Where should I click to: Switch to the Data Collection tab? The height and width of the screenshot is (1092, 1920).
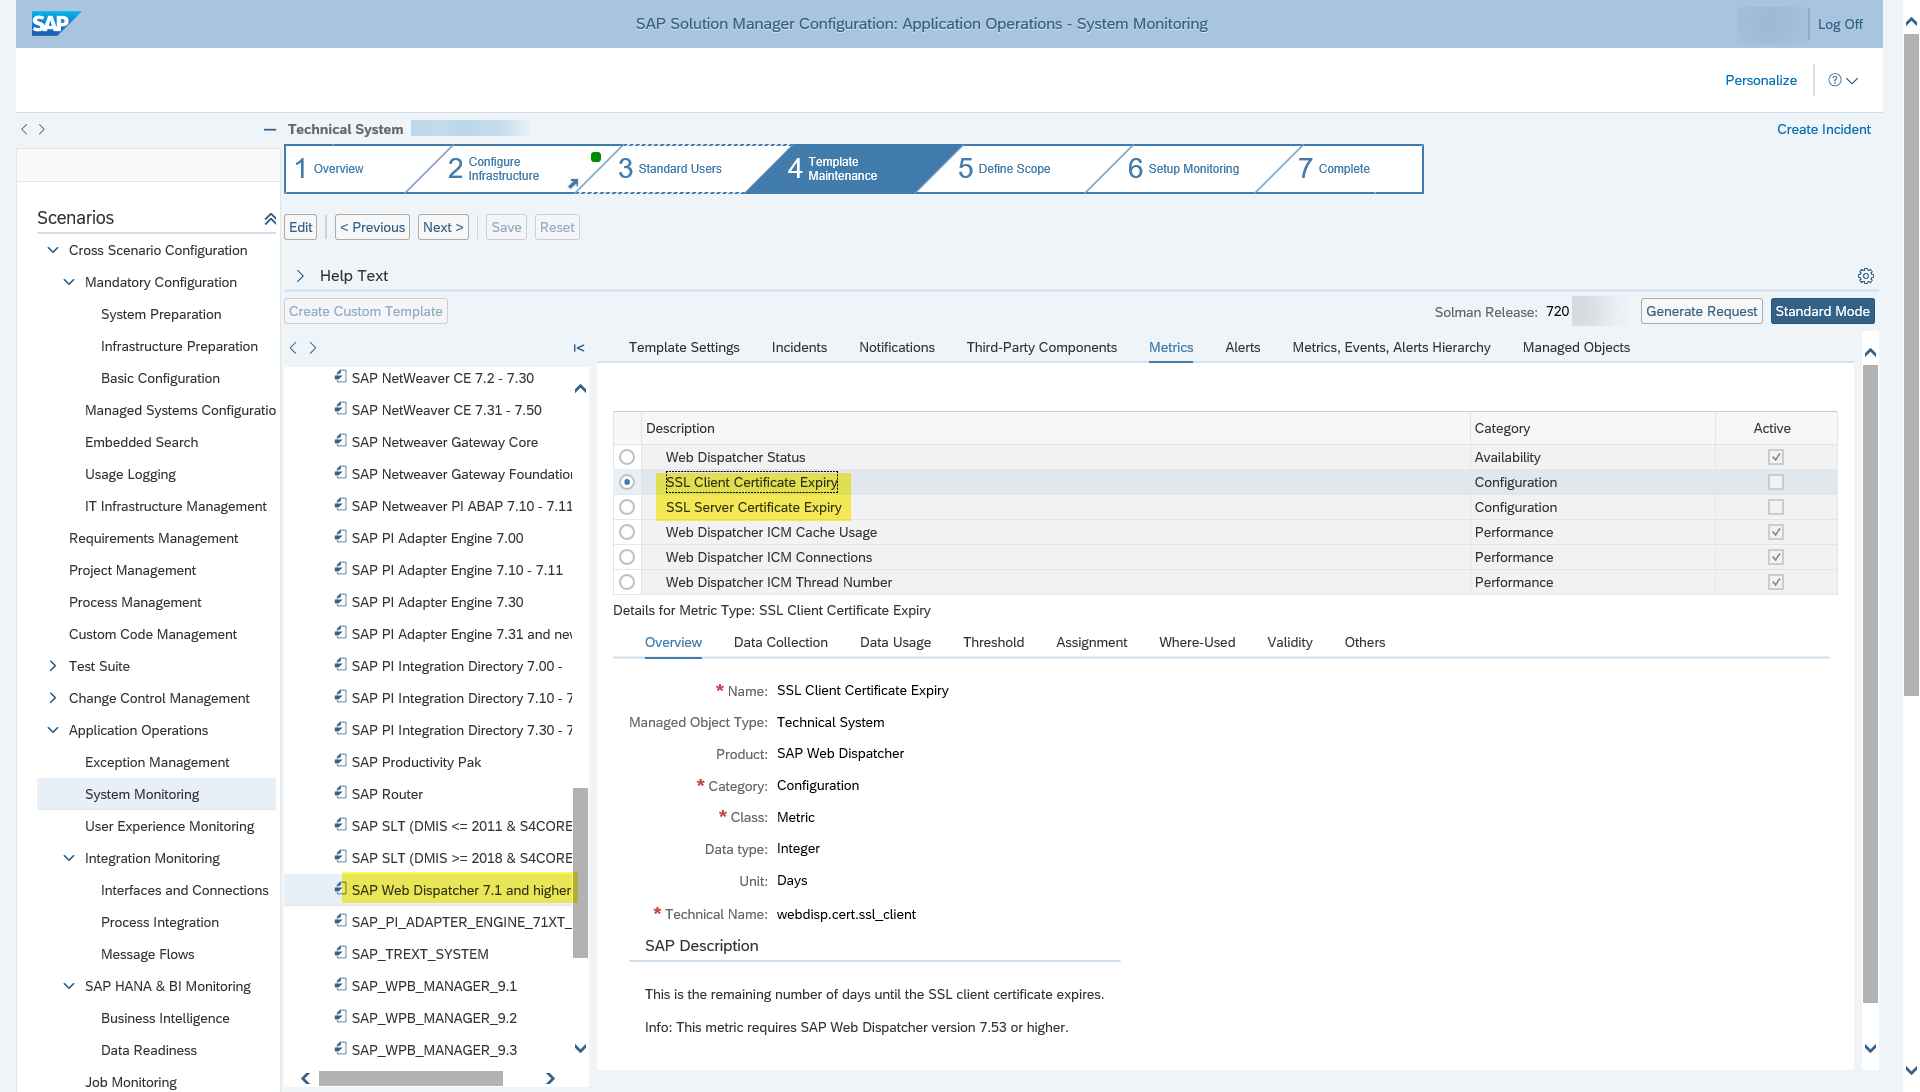click(x=780, y=642)
